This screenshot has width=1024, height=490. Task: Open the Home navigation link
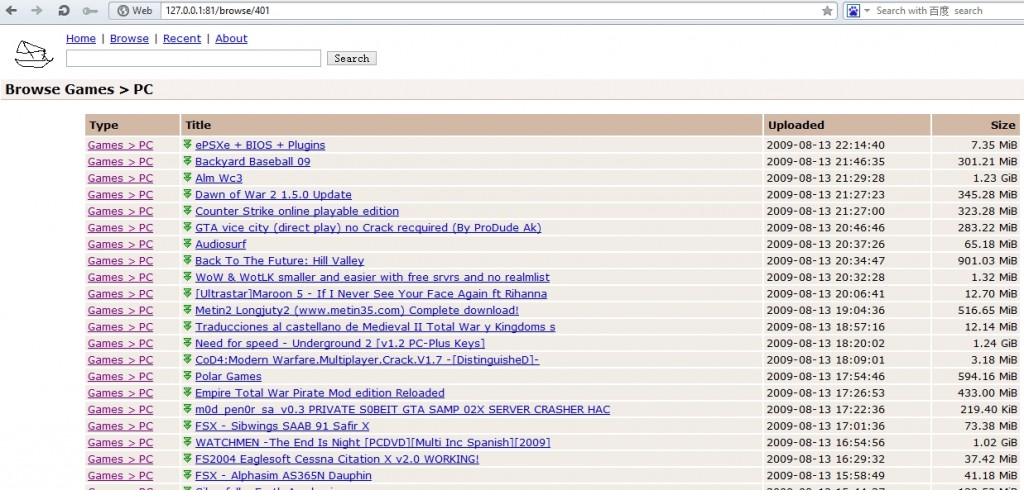81,39
